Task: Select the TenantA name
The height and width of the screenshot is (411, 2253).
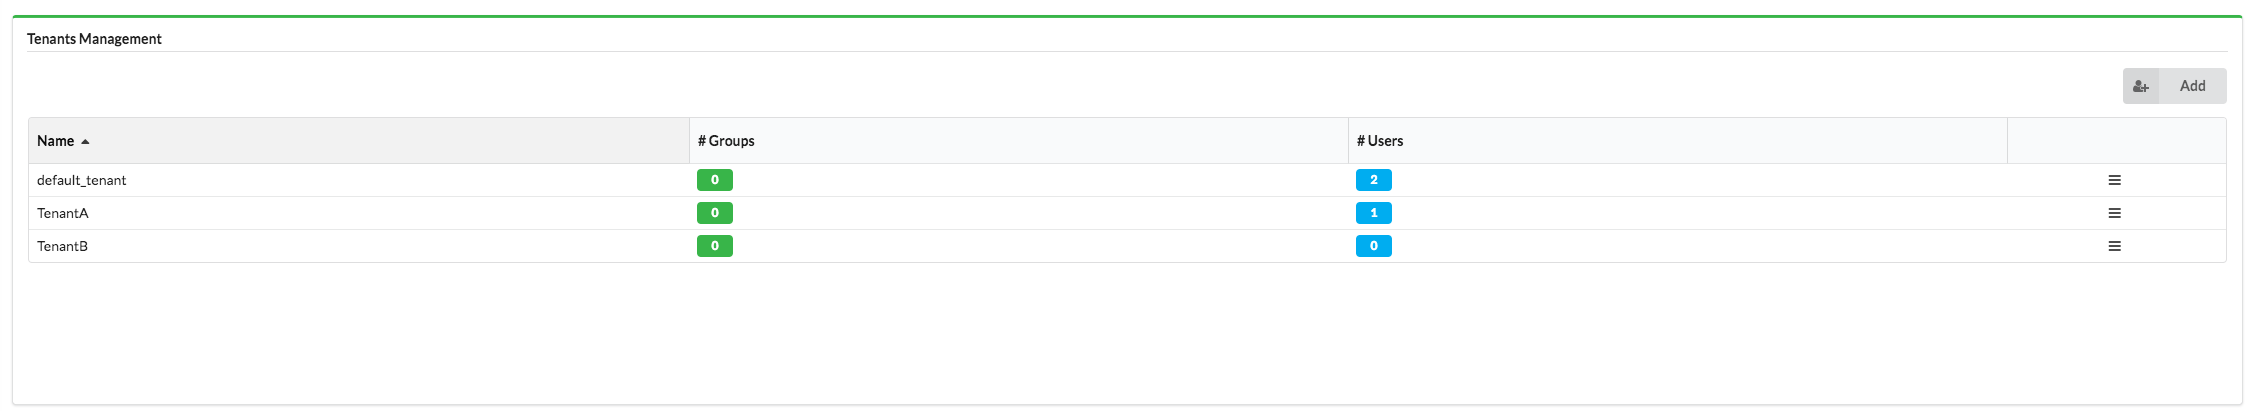Action: click(x=63, y=213)
